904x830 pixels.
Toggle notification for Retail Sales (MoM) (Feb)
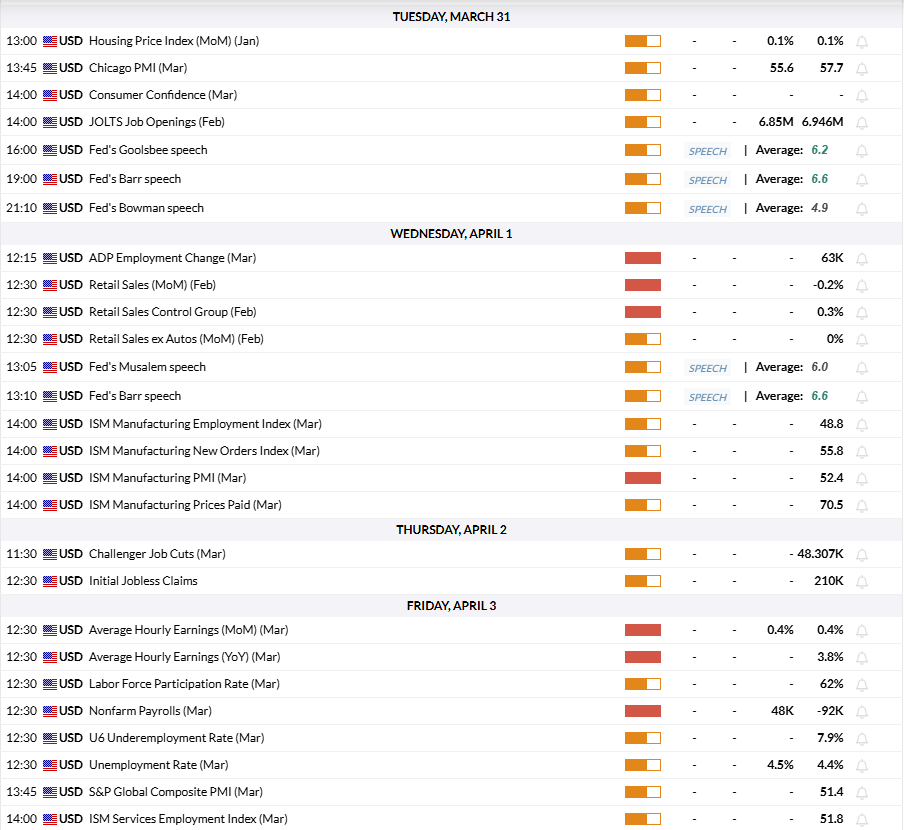[861, 286]
